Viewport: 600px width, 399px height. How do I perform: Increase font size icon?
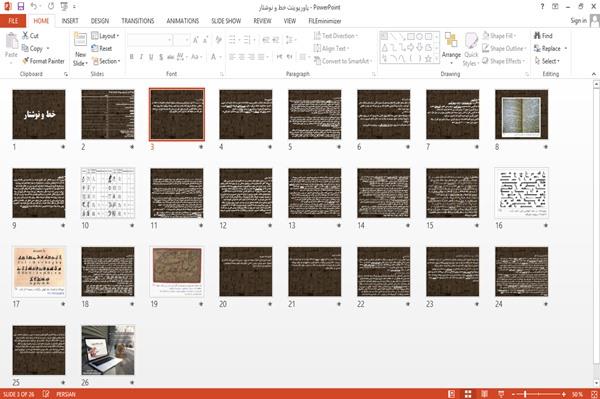pos(196,40)
